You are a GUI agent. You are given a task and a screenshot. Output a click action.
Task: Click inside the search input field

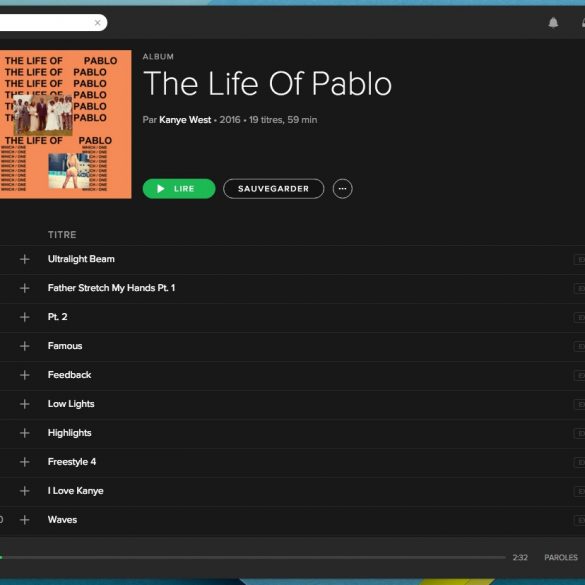(45, 23)
